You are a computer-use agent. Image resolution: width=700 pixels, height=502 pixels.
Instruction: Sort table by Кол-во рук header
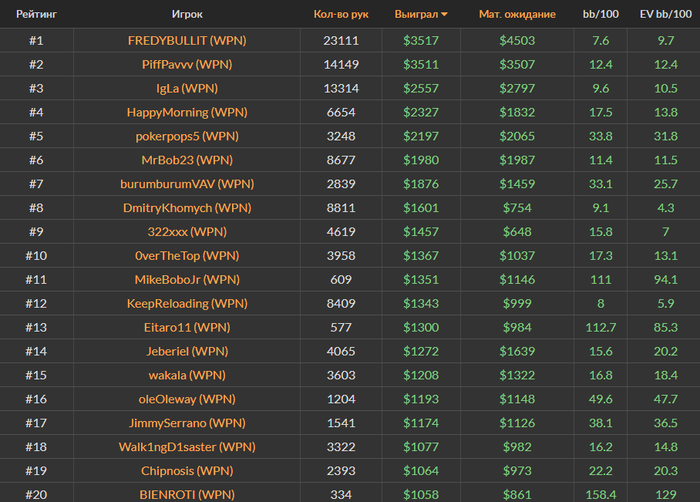341,14
